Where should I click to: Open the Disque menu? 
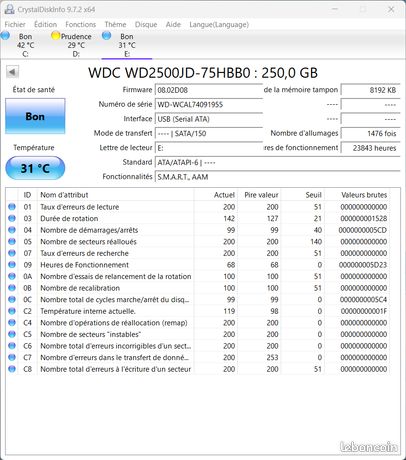(x=146, y=24)
